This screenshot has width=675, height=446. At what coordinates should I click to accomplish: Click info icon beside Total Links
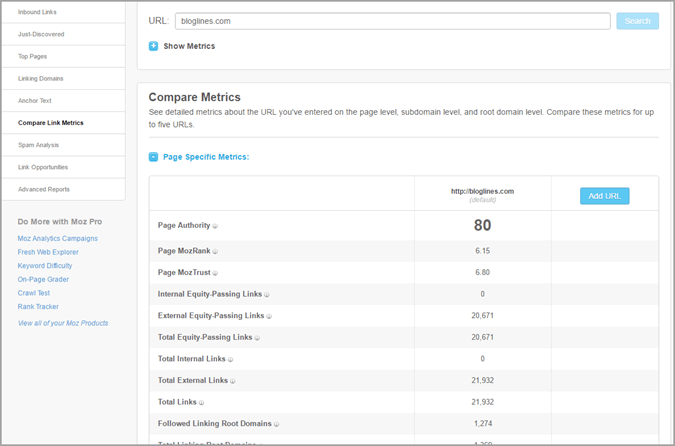click(201, 403)
